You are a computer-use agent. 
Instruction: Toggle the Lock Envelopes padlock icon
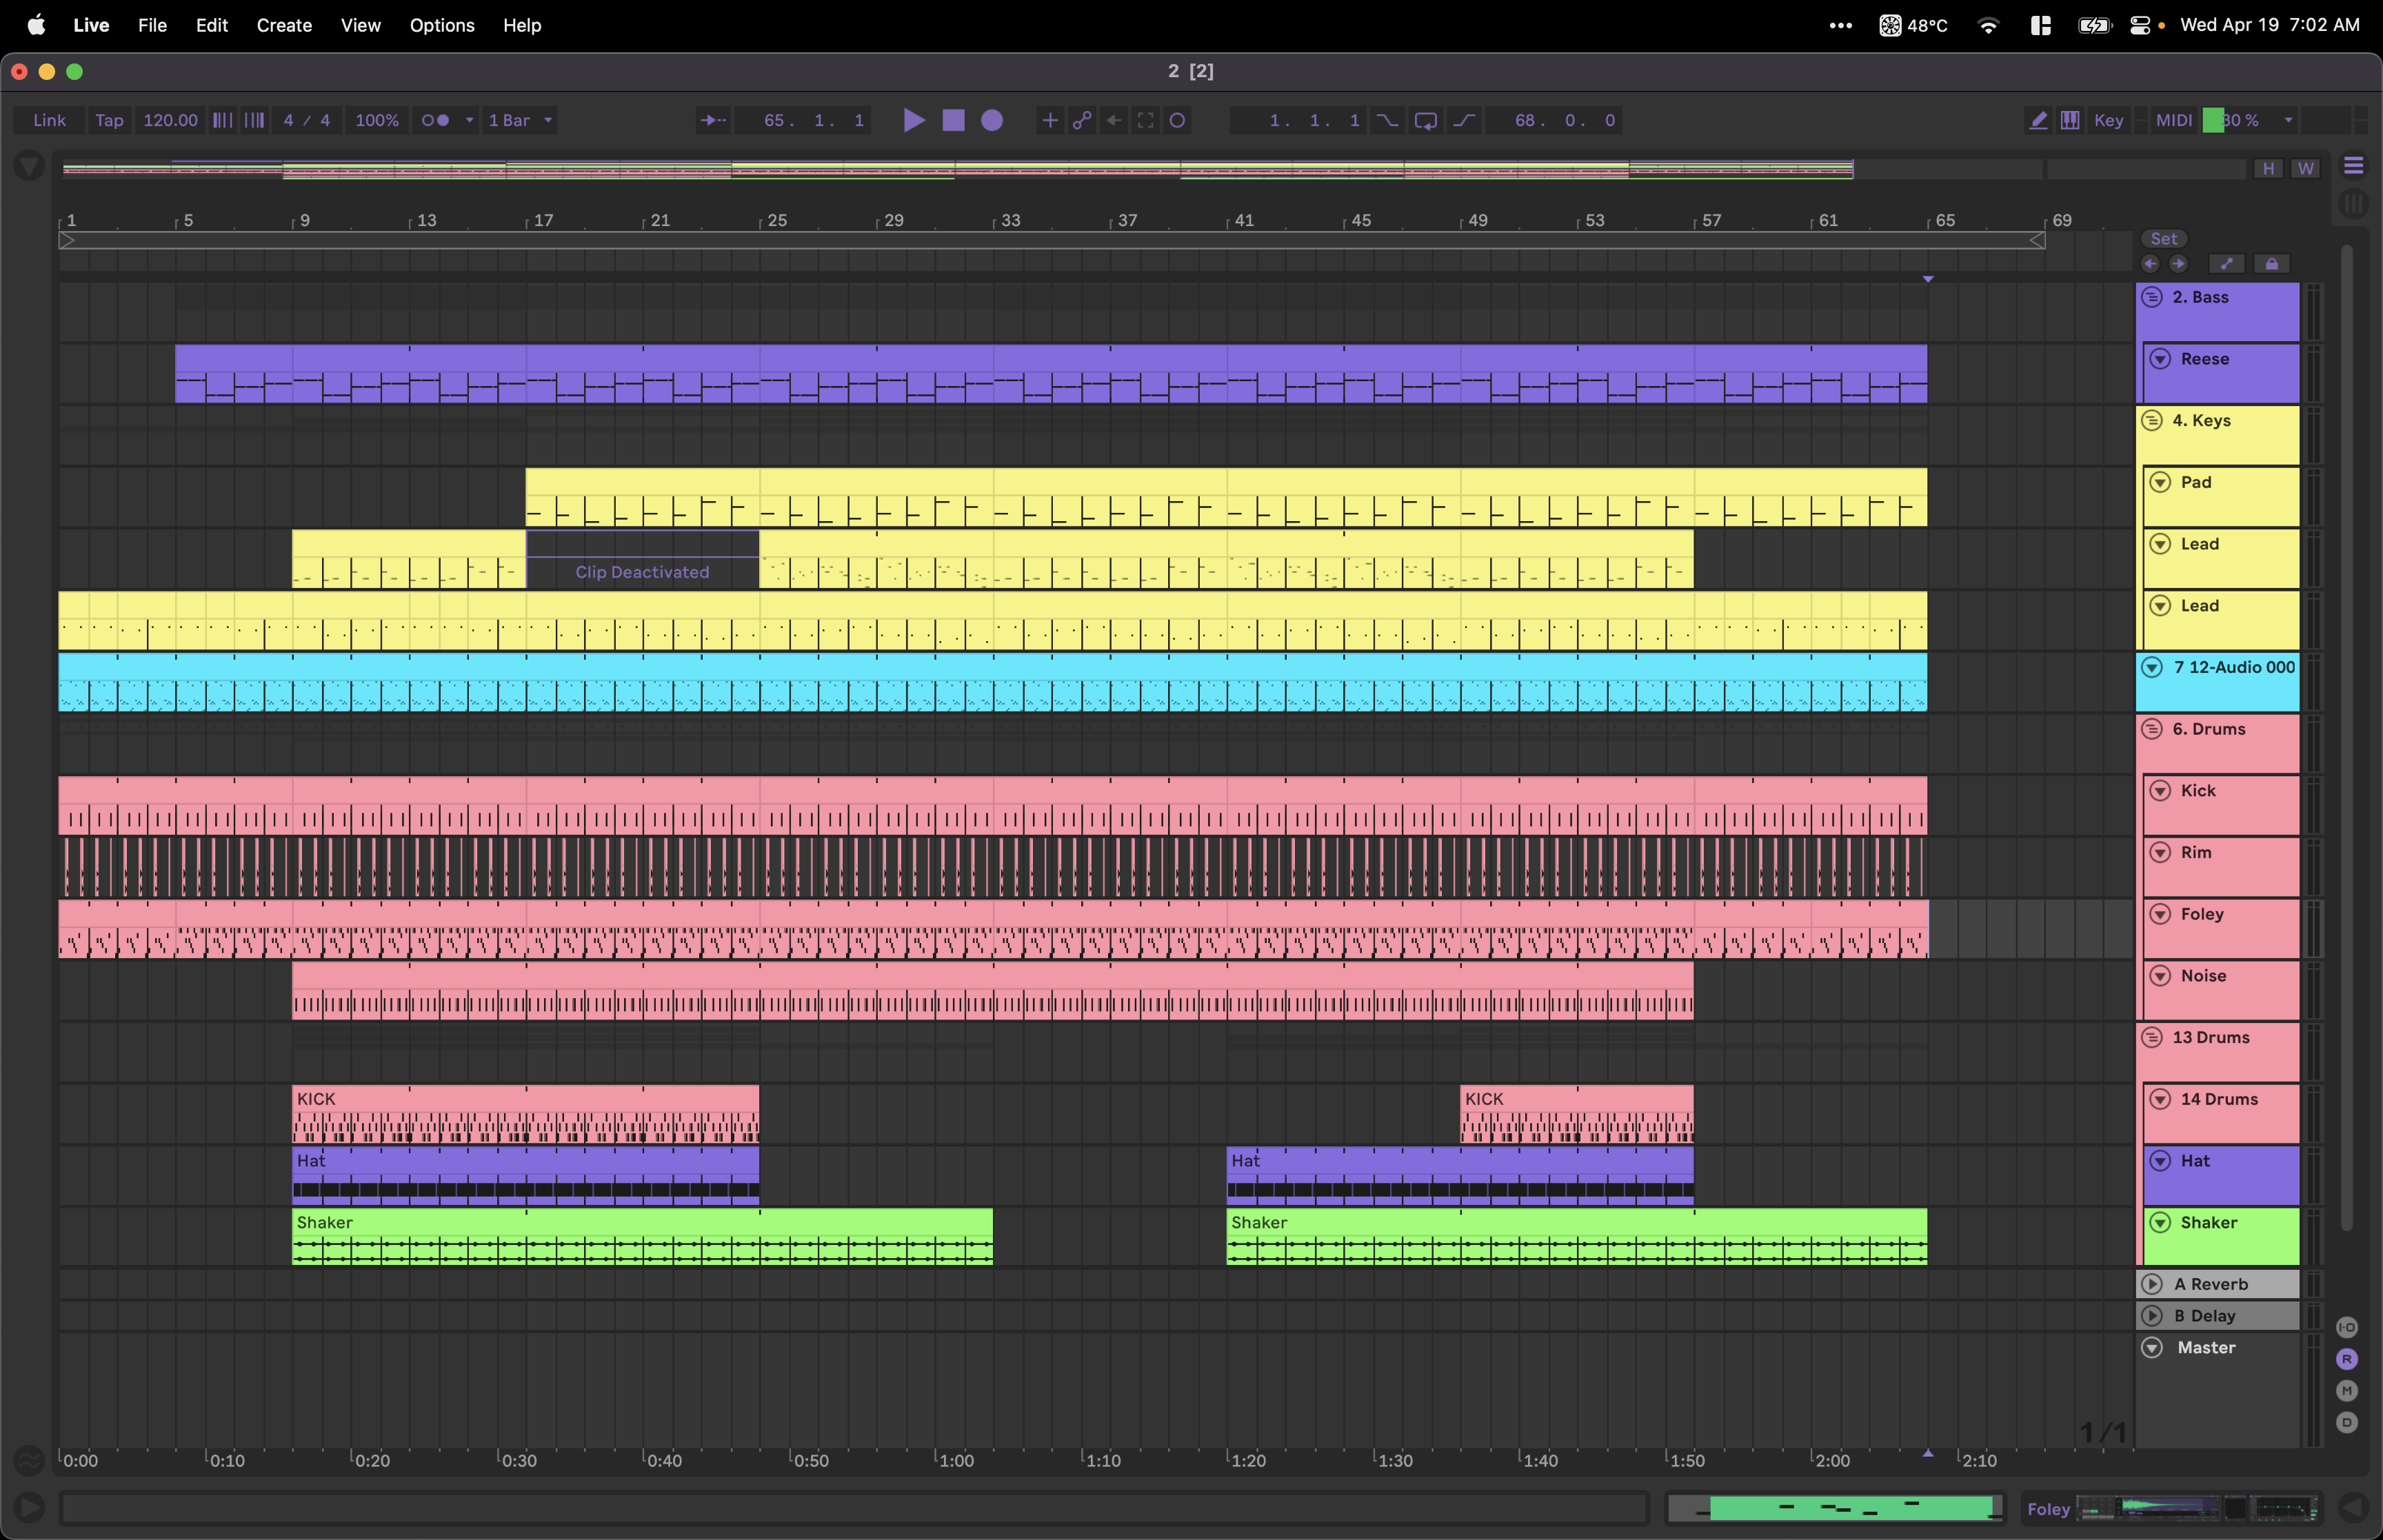pyautogui.click(x=2272, y=264)
